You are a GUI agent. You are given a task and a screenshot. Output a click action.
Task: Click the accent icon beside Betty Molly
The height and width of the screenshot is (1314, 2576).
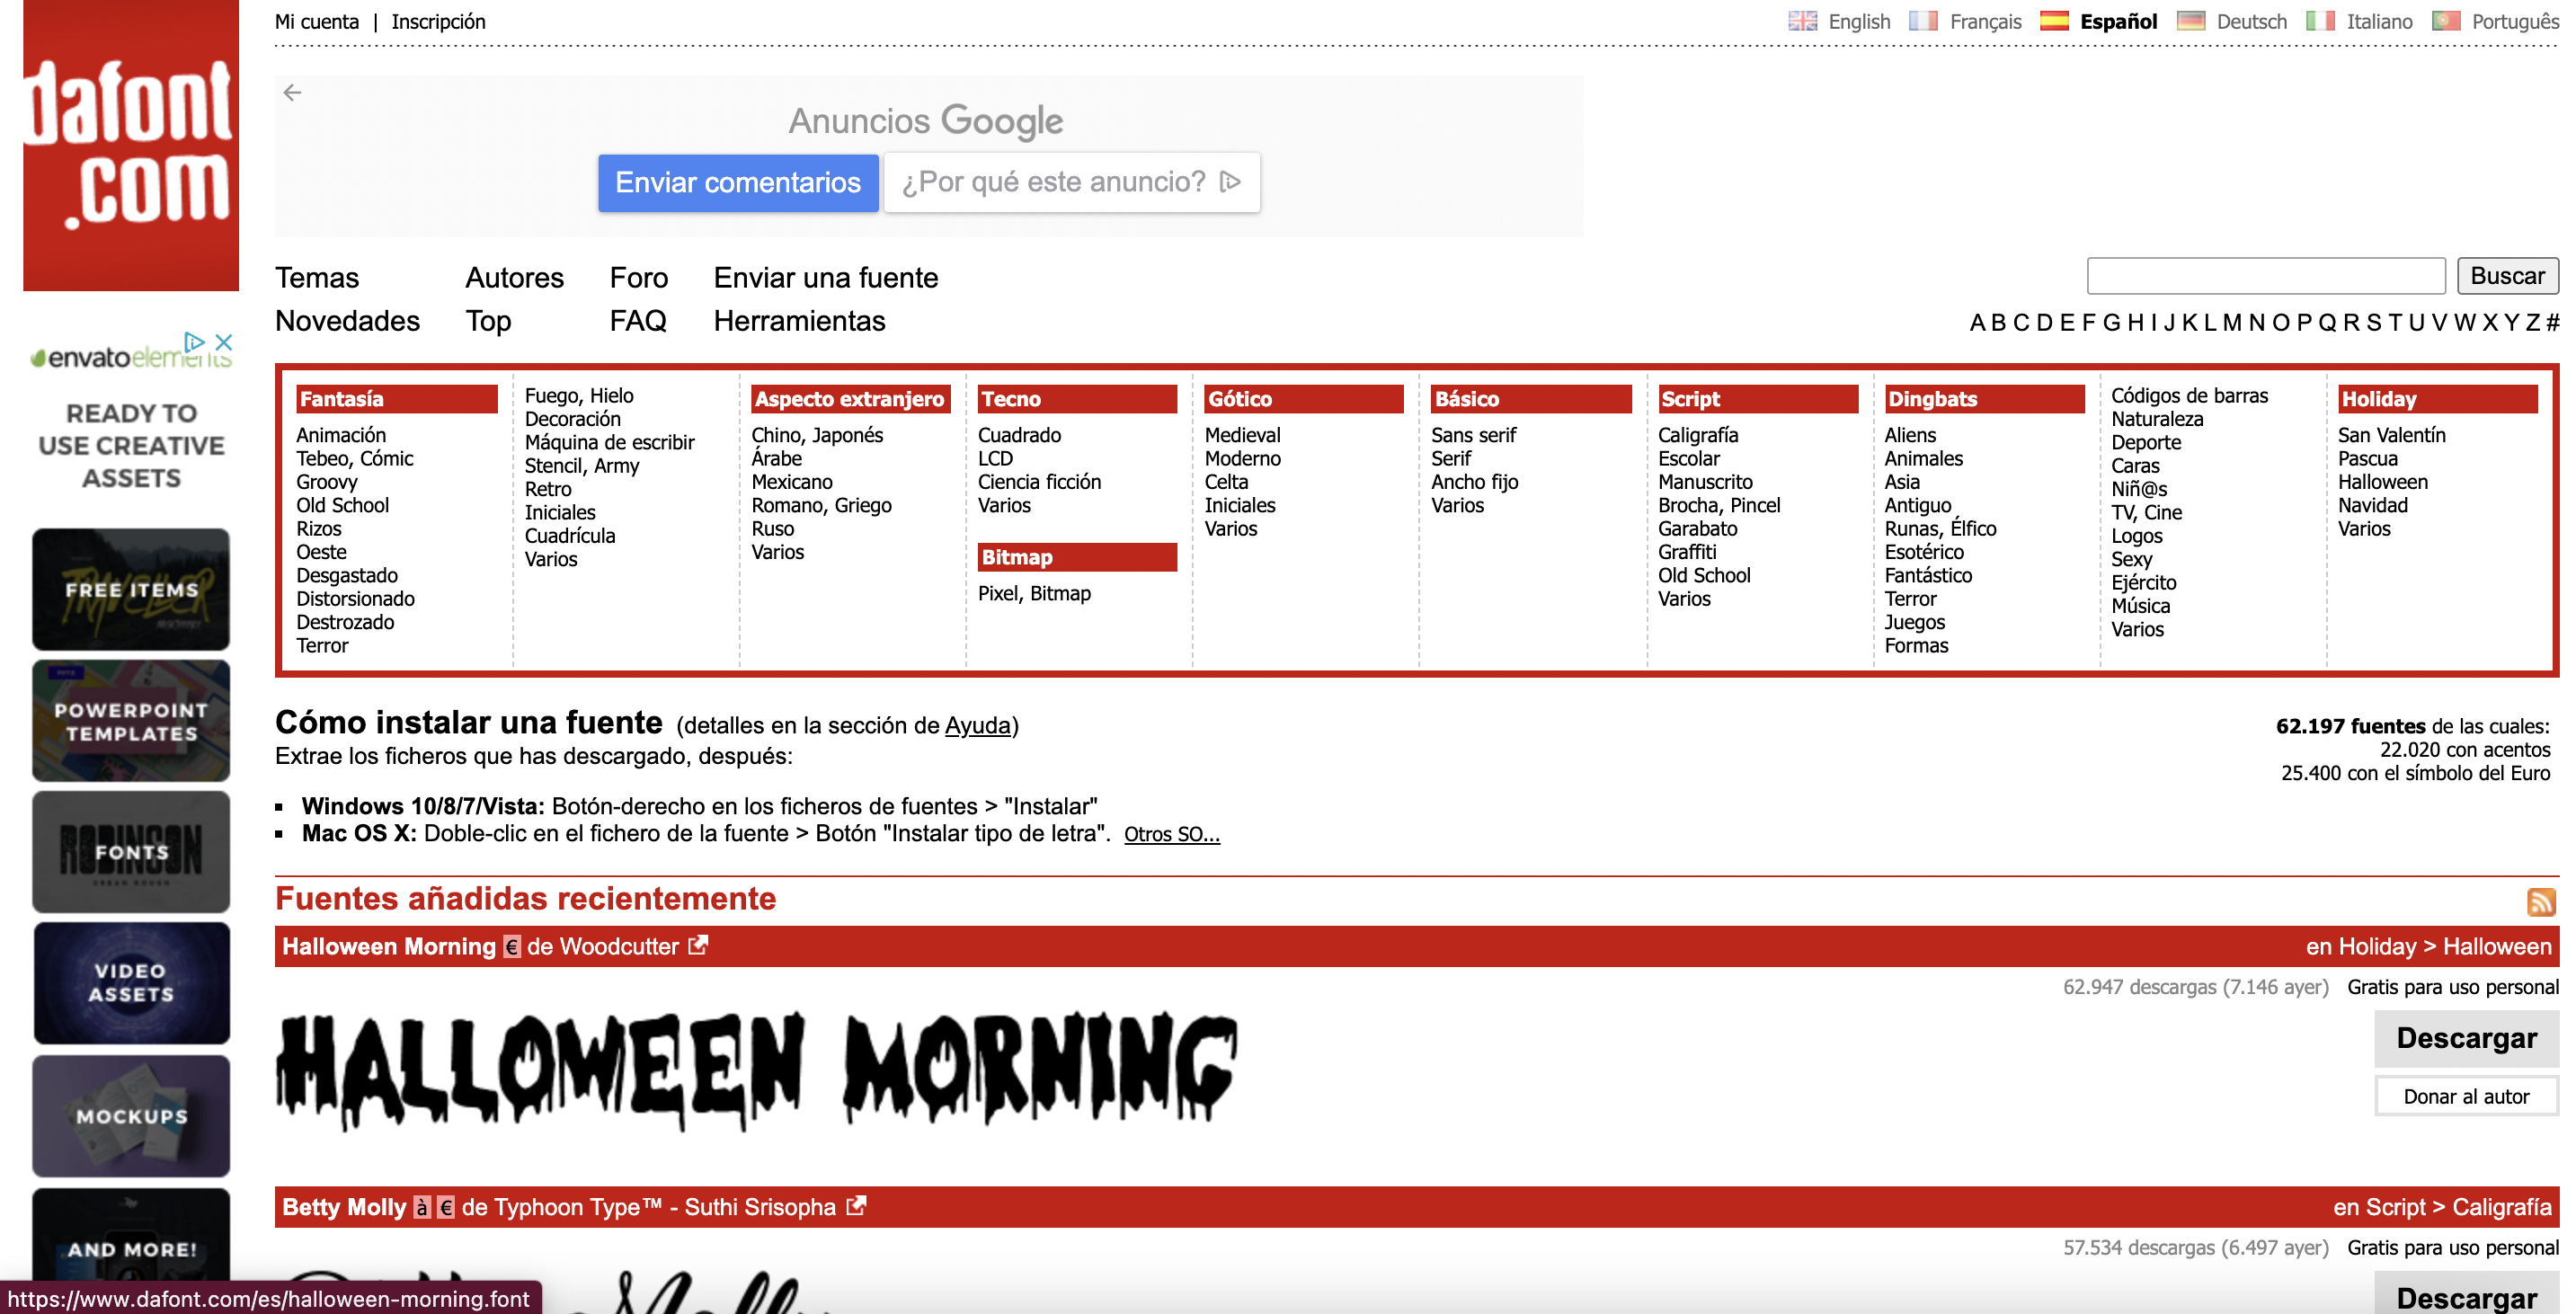pos(422,1208)
